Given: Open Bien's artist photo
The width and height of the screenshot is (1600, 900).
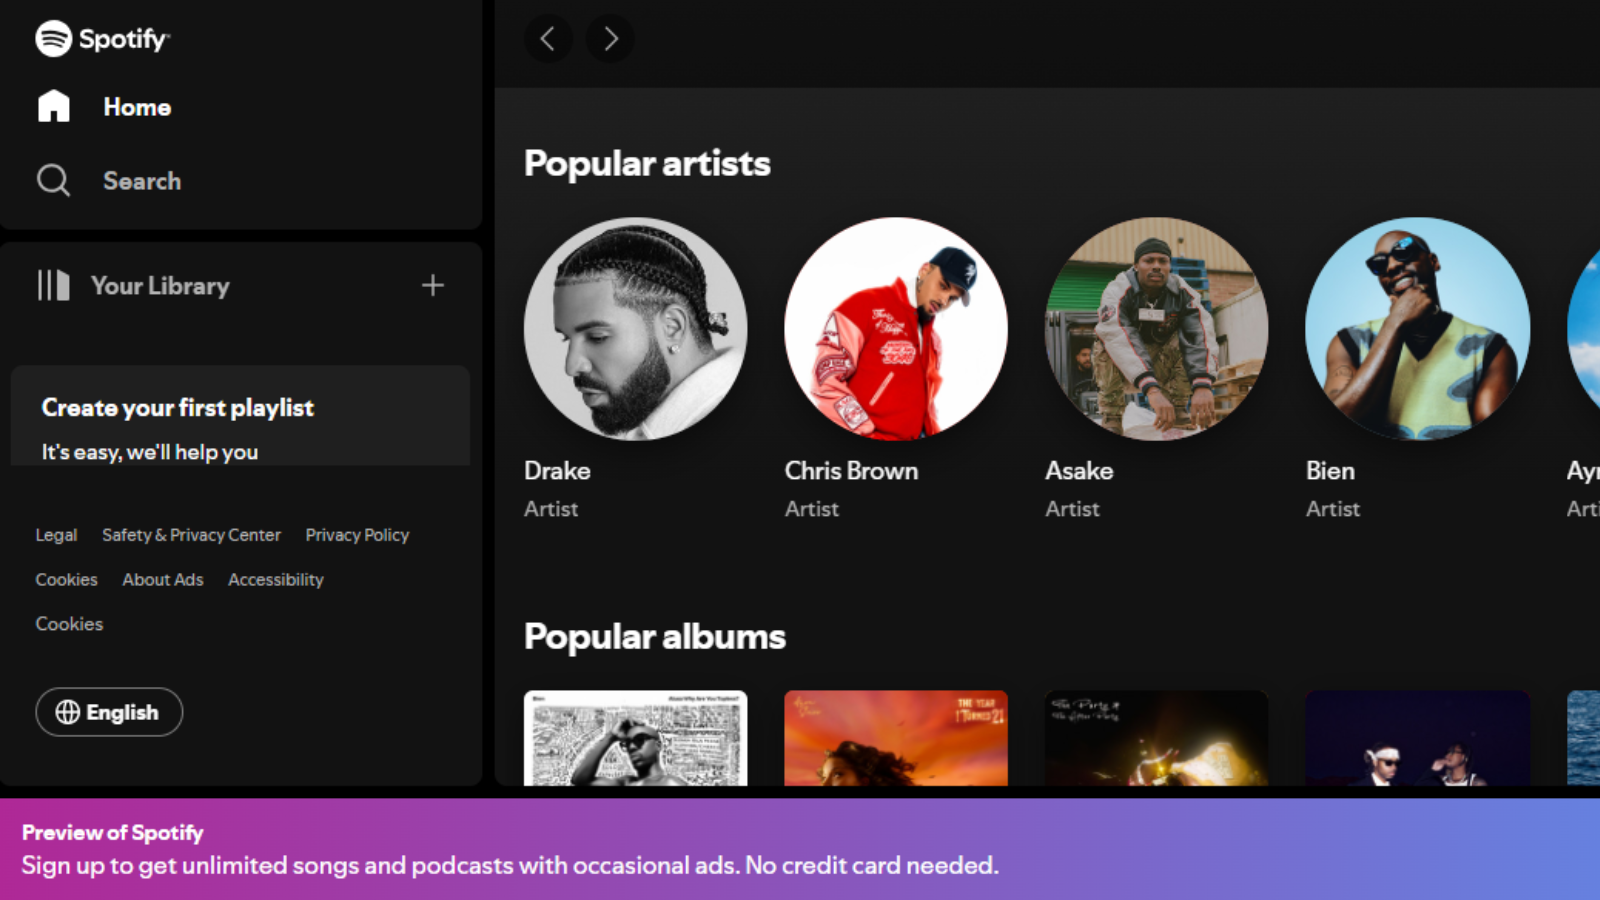Looking at the screenshot, I should point(1418,329).
